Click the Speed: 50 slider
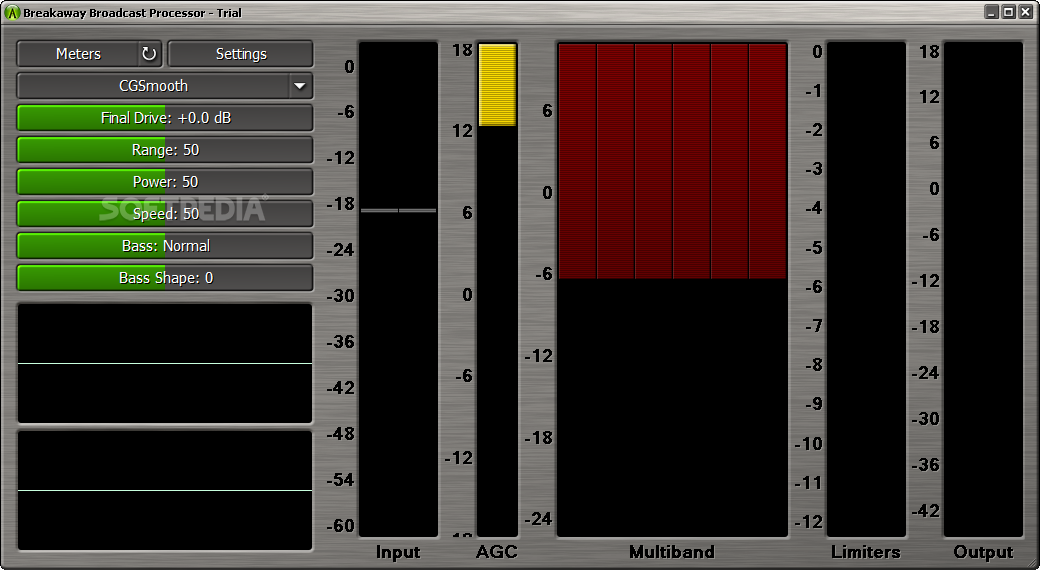This screenshot has height=570, width=1040. pos(164,214)
